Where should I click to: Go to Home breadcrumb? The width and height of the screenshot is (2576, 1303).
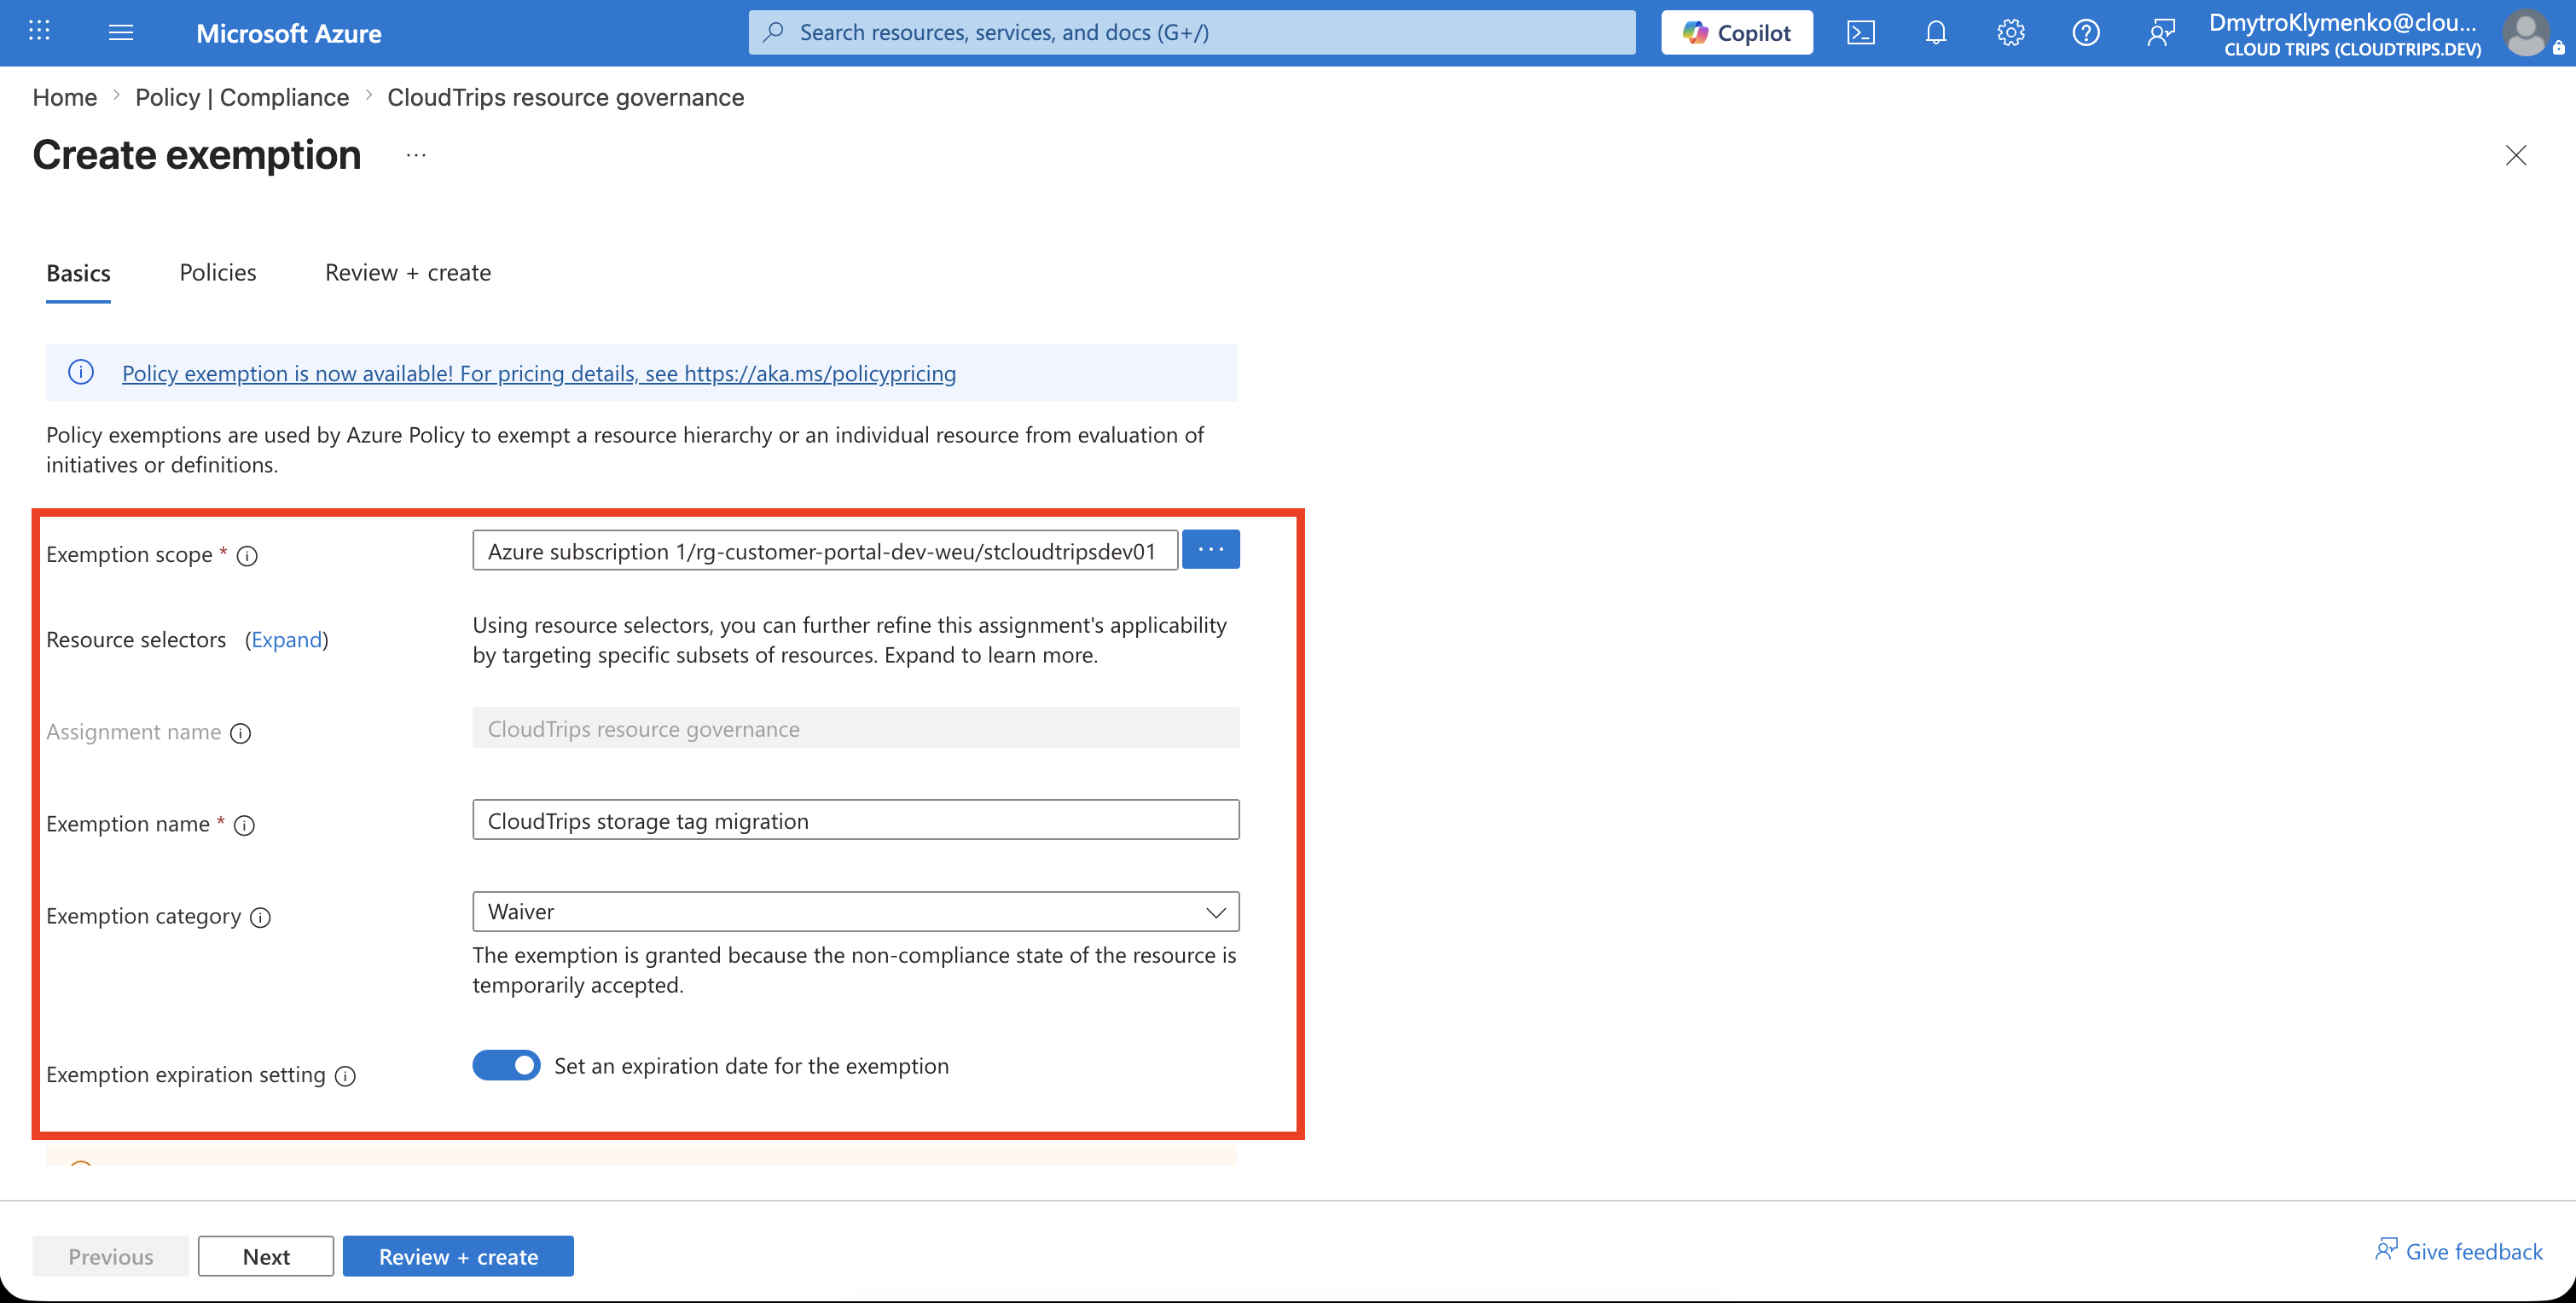(65, 97)
